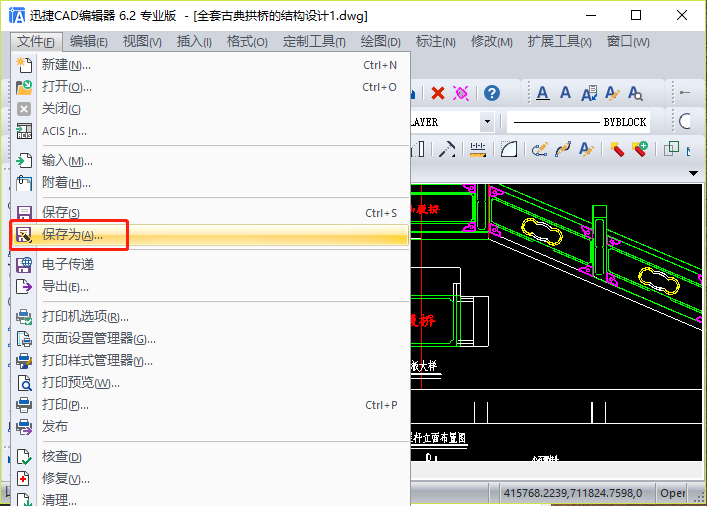Click the coordinates readout in status bar
Image resolution: width=707 pixels, height=506 pixels.
click(573, 493)
